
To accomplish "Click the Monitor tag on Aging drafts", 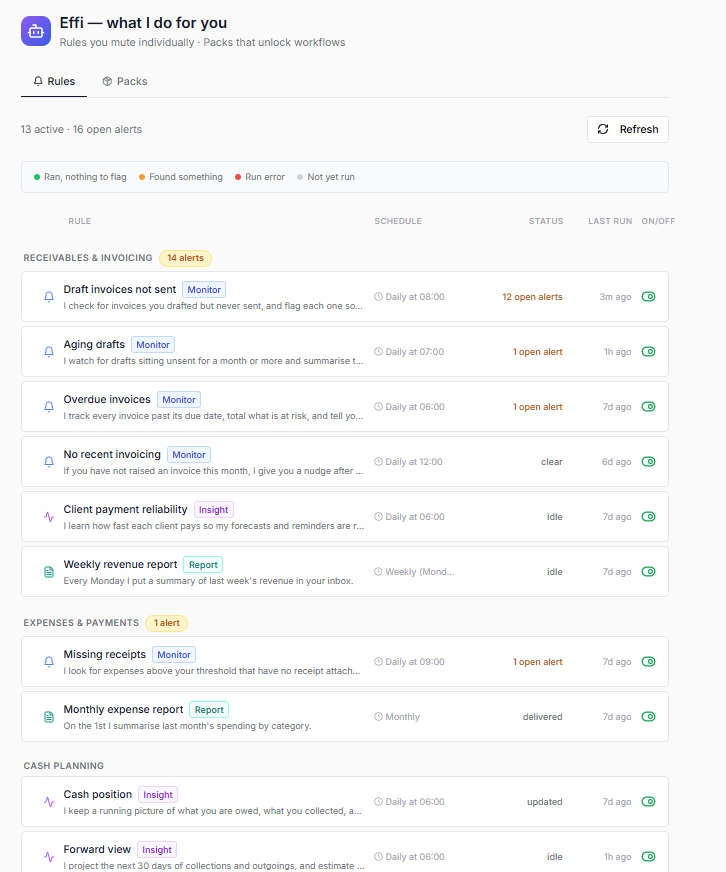I will (153, 345).
